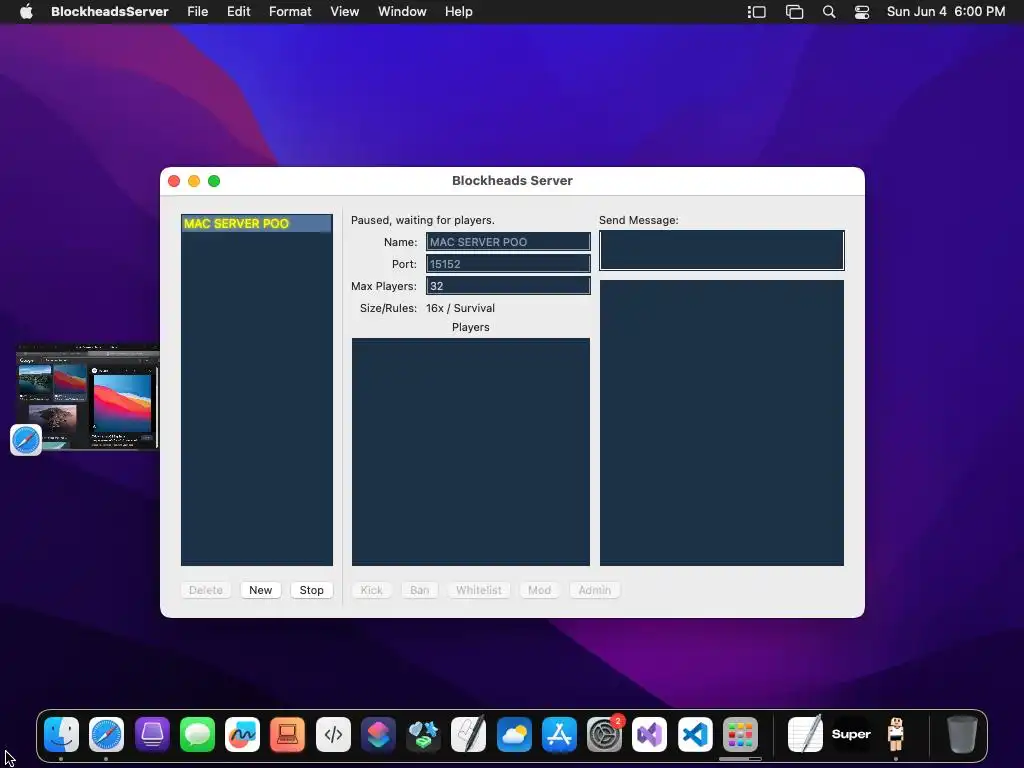The image size is (1024, 768).
Task: Click Stage Manager menu bar icon
Action: (x=756, y=12)
